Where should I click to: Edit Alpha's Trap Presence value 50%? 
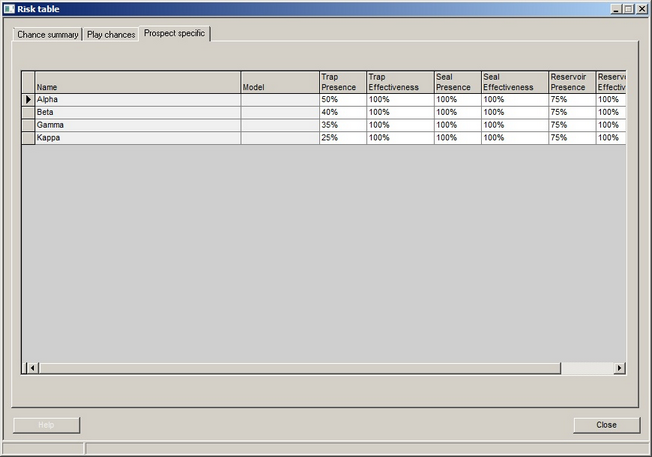click(x=341, y=100)
